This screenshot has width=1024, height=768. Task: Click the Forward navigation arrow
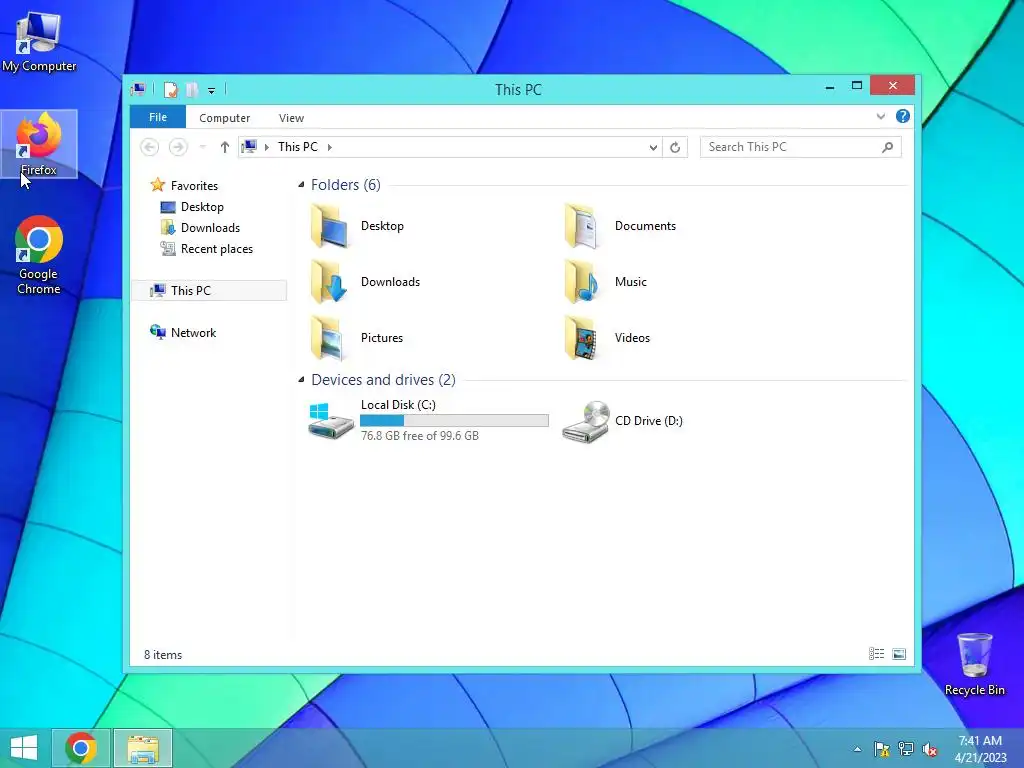click(178, 147)
